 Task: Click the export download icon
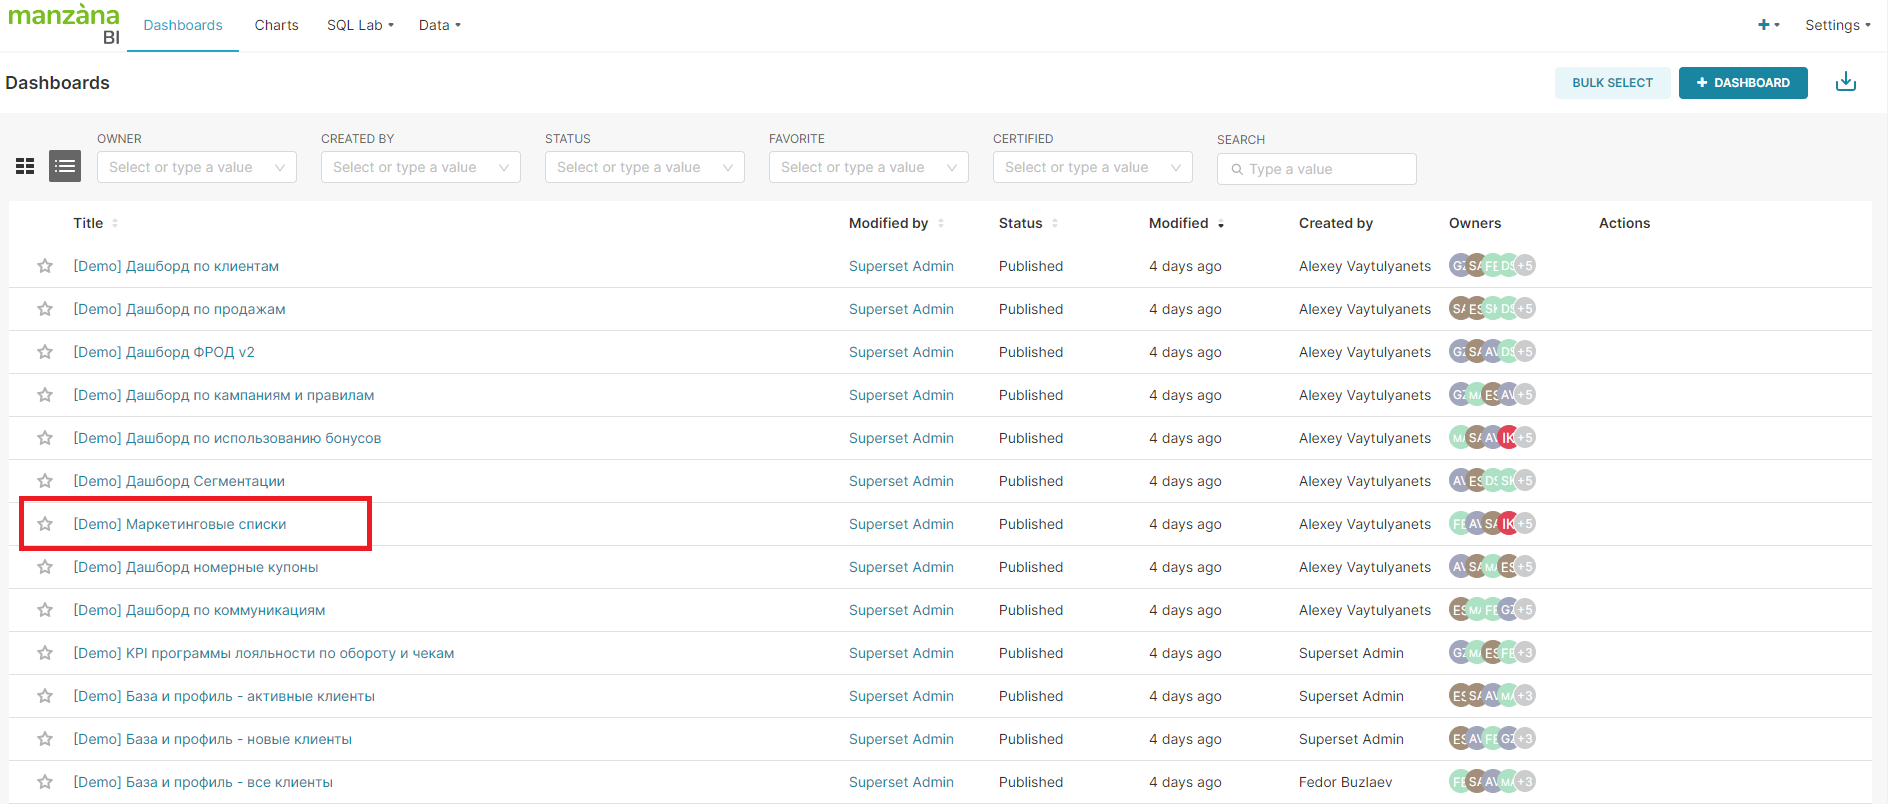tap(1845, 82)
